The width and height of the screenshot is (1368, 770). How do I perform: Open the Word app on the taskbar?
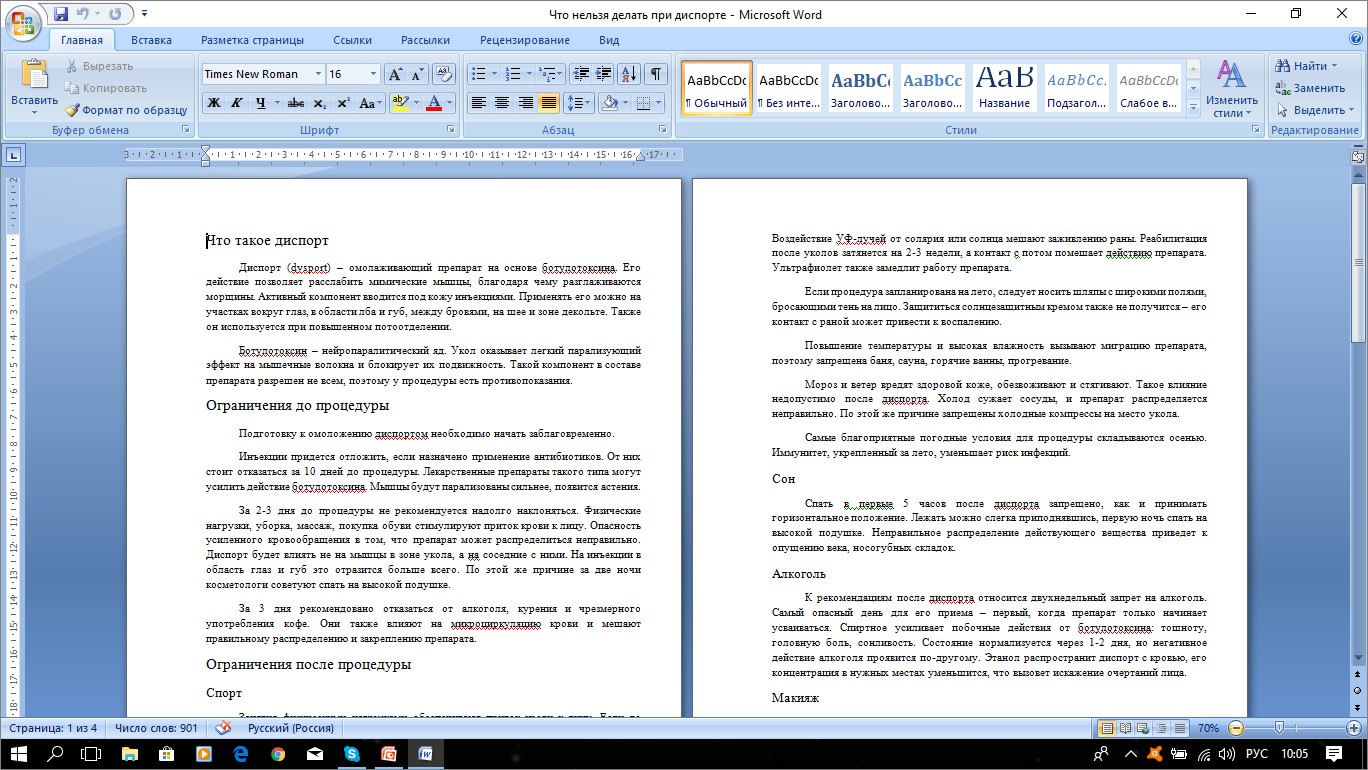(x=427, y=753)
